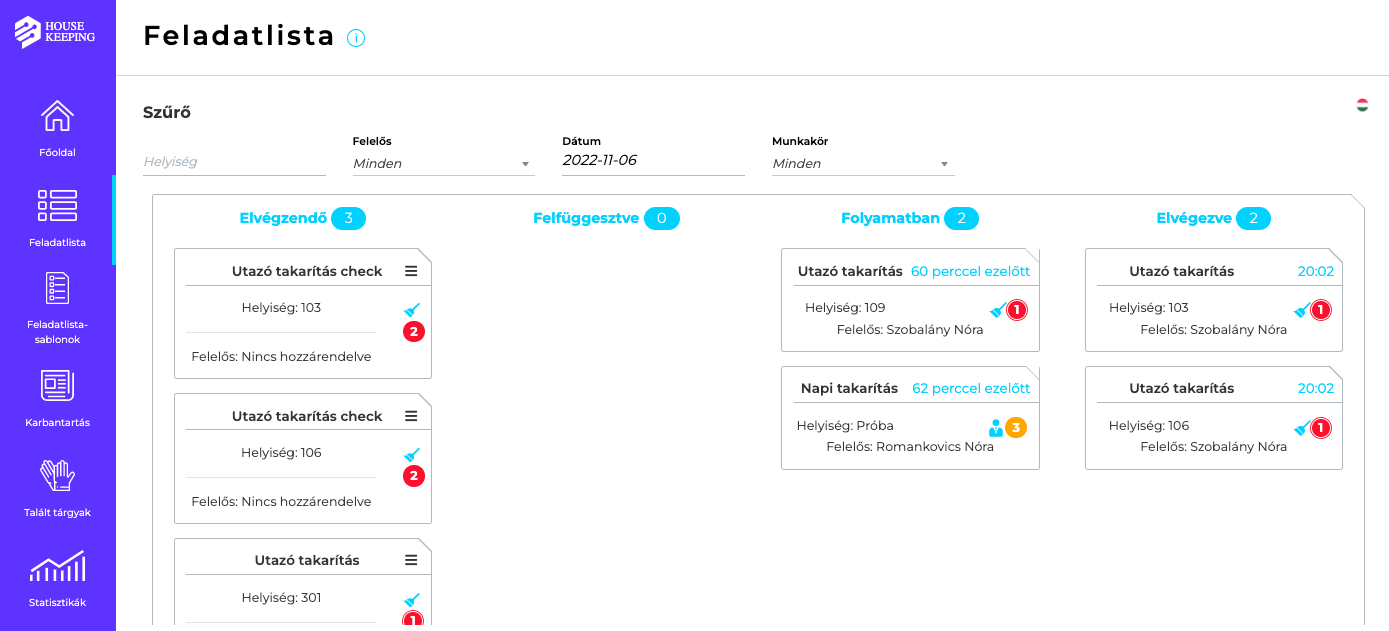Open Statisztikák chart icon
1389x631 pixels.
57,567
